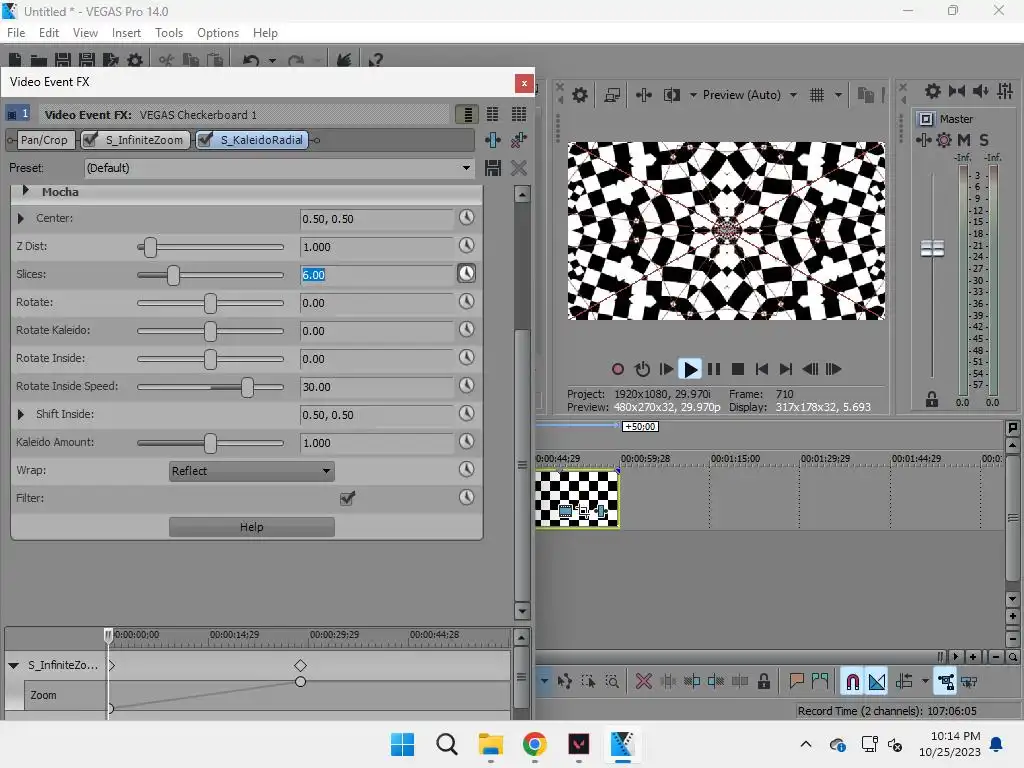
Task: Open Master bus audio properties gear
Action: click(944, 140)
